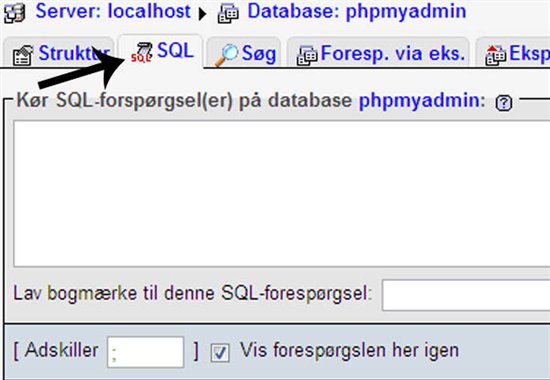Image resolution: width=550 pixels, height=380 pixels.
Task: Open the partially visible Eksp tab
Action: (x=529, y=53)
